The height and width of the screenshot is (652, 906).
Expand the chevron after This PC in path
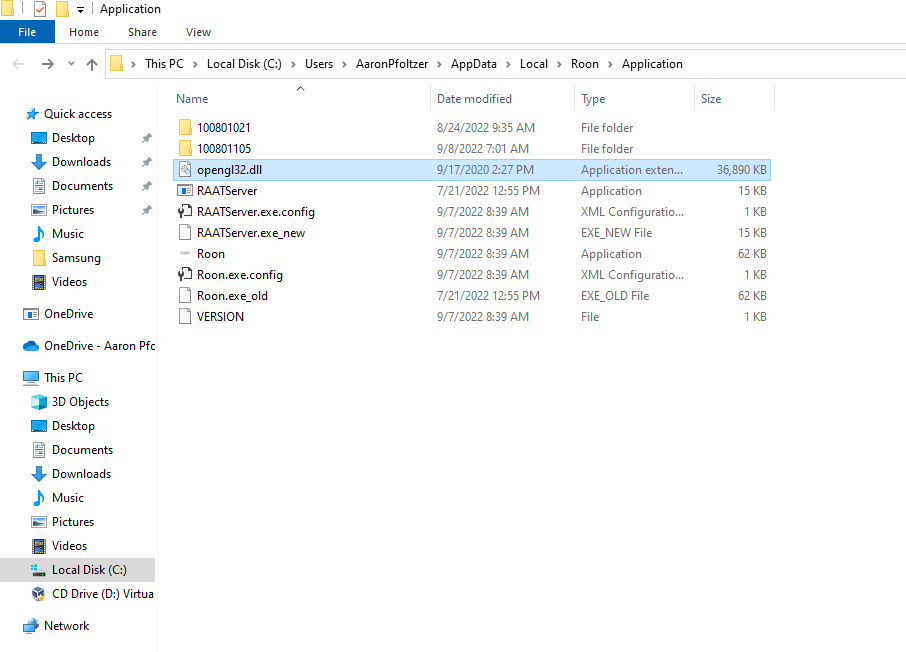195,64
